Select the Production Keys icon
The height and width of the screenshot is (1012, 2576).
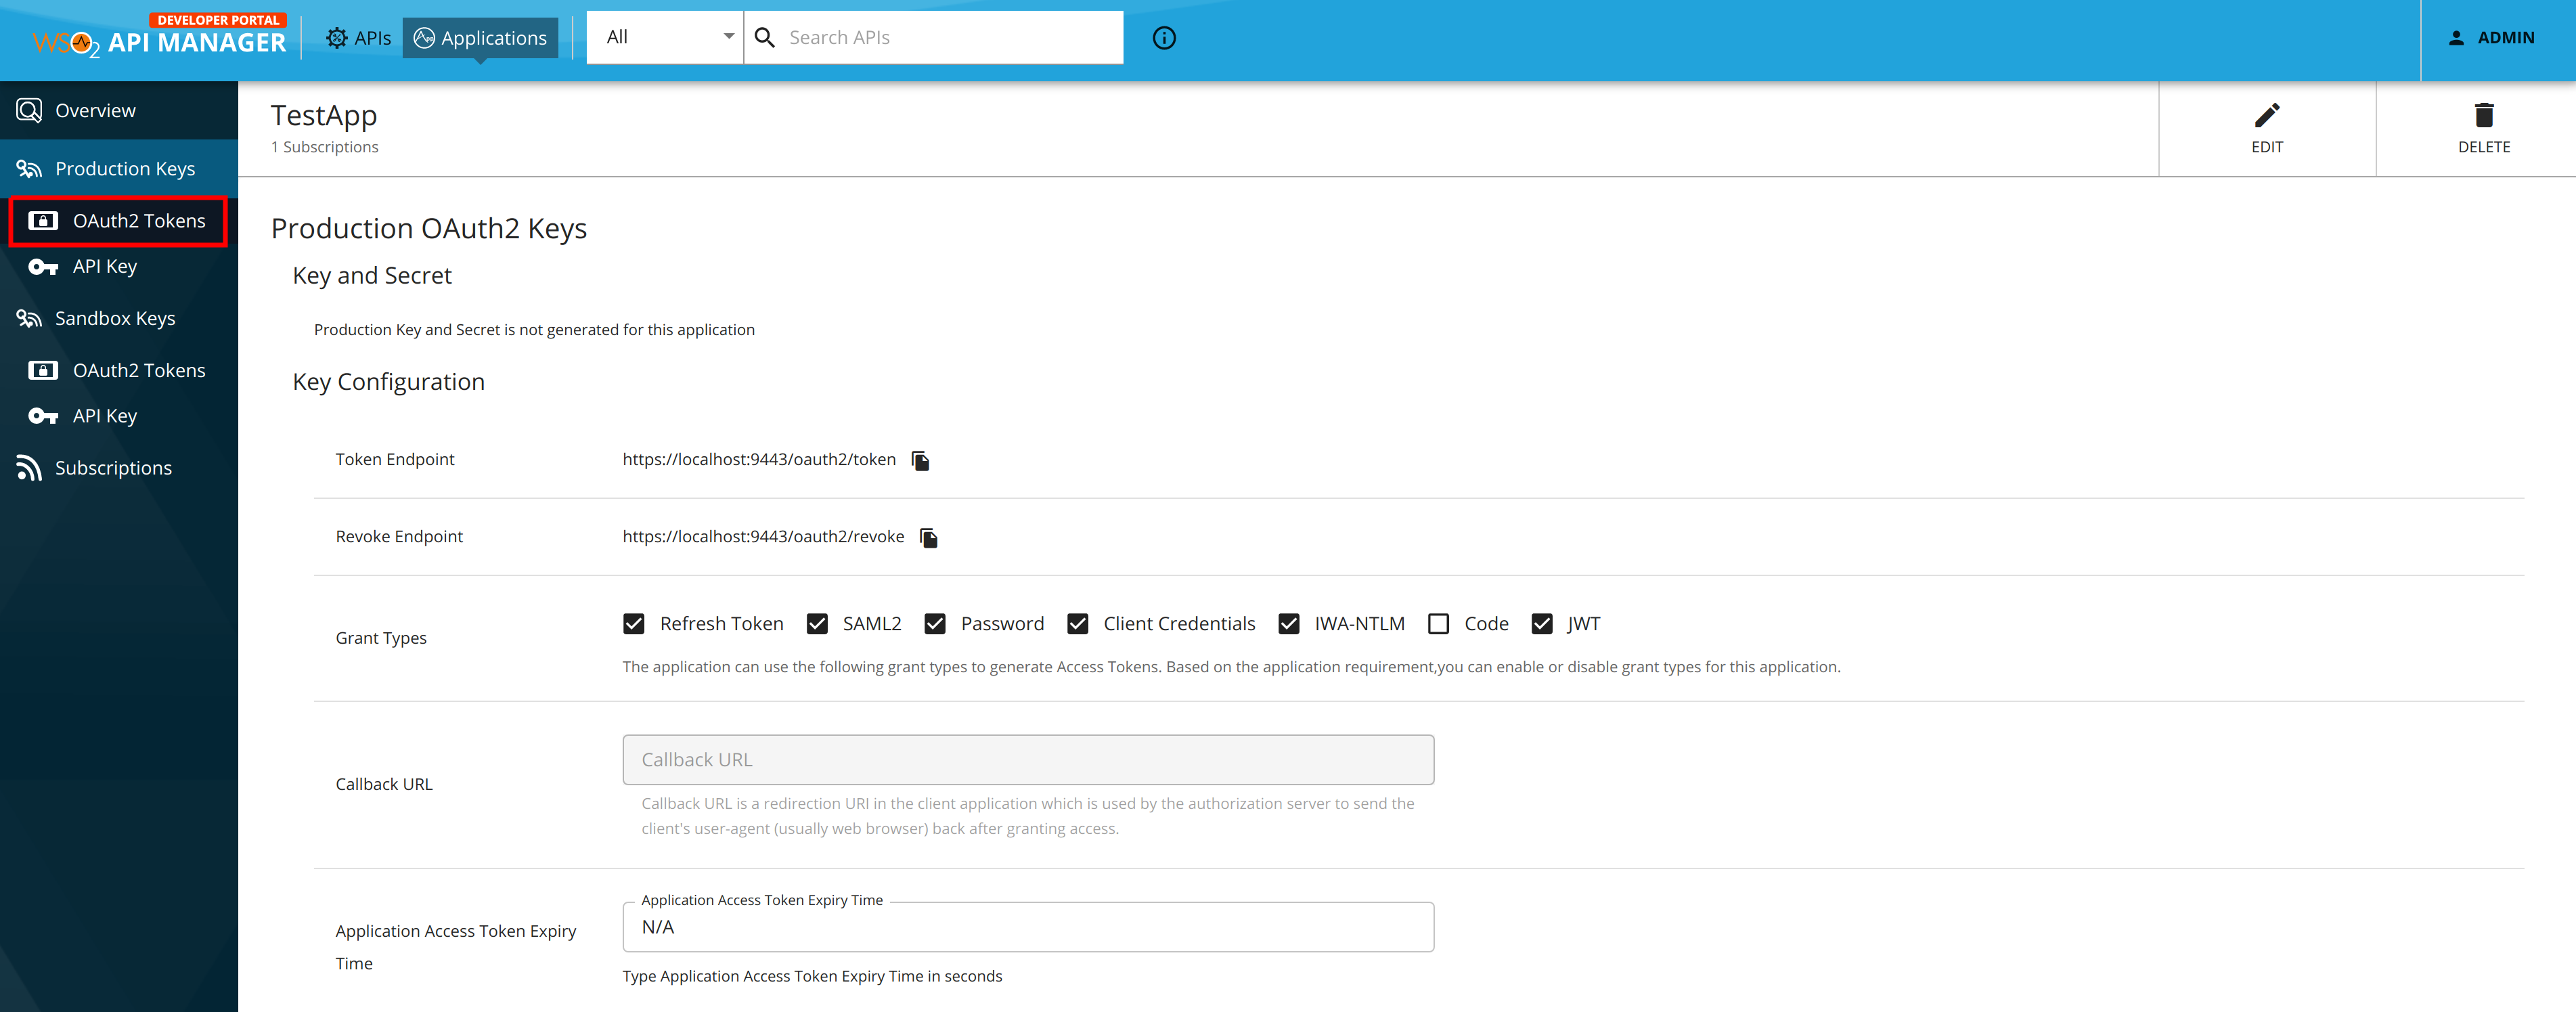(30, 168)
